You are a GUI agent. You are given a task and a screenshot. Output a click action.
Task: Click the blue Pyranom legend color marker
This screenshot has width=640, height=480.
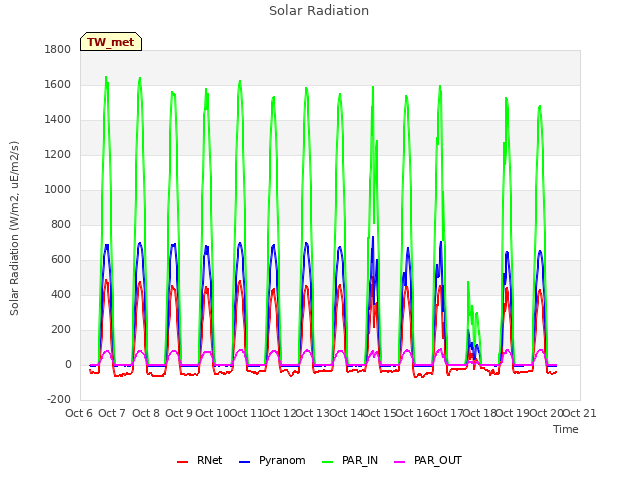(x=244, y=462)
